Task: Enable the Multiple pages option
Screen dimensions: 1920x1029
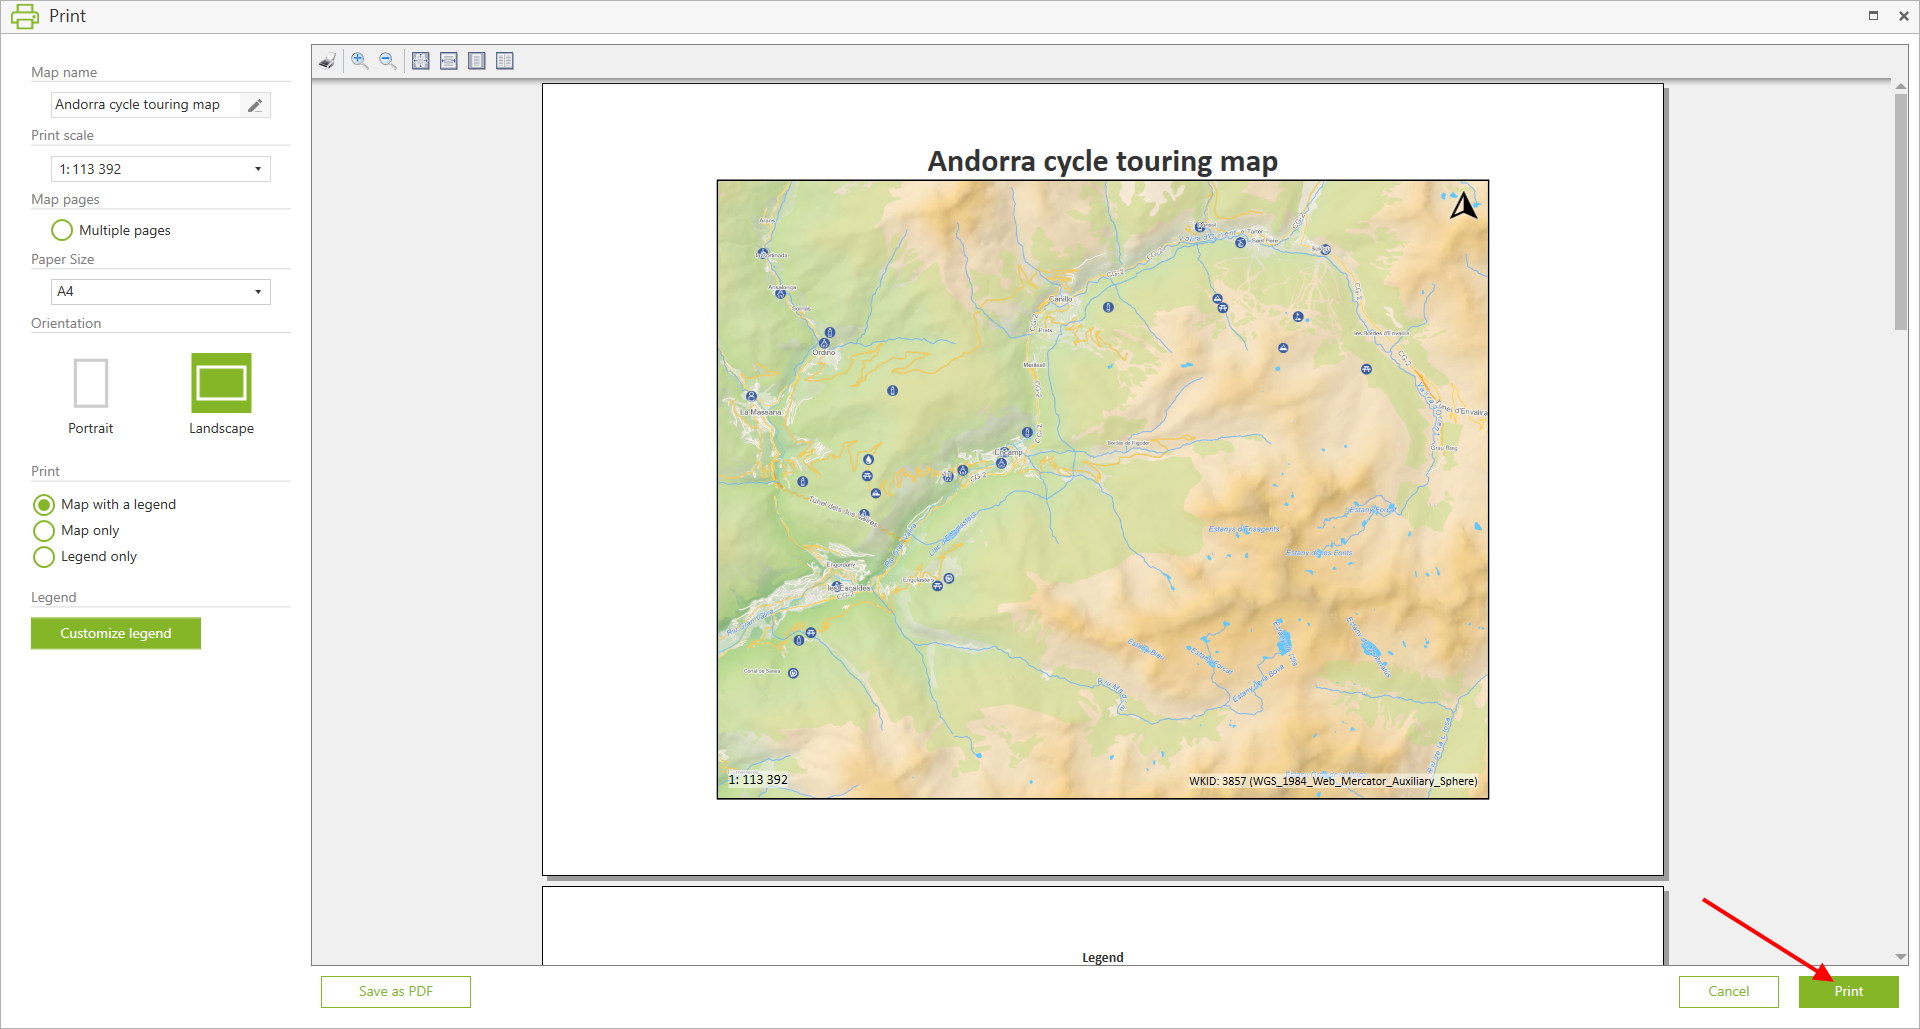Action: click(62, 230)
